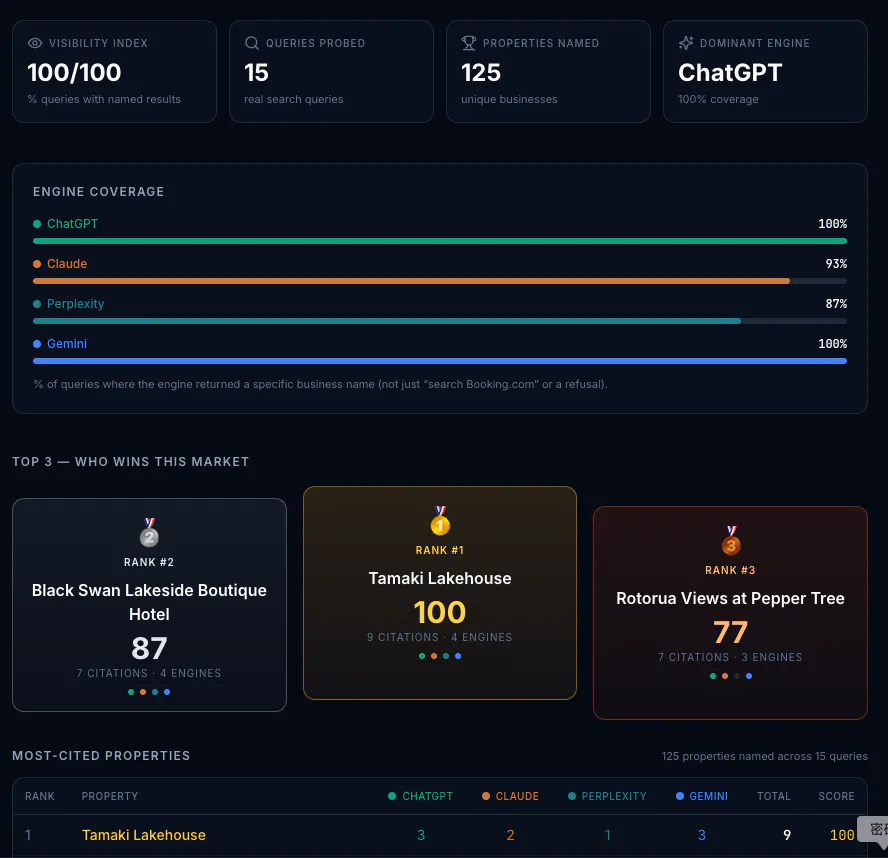Click the score 100 on Tamaki Lakehouse card
Screen dimensions: 888x858
click(x=440, y=612)
